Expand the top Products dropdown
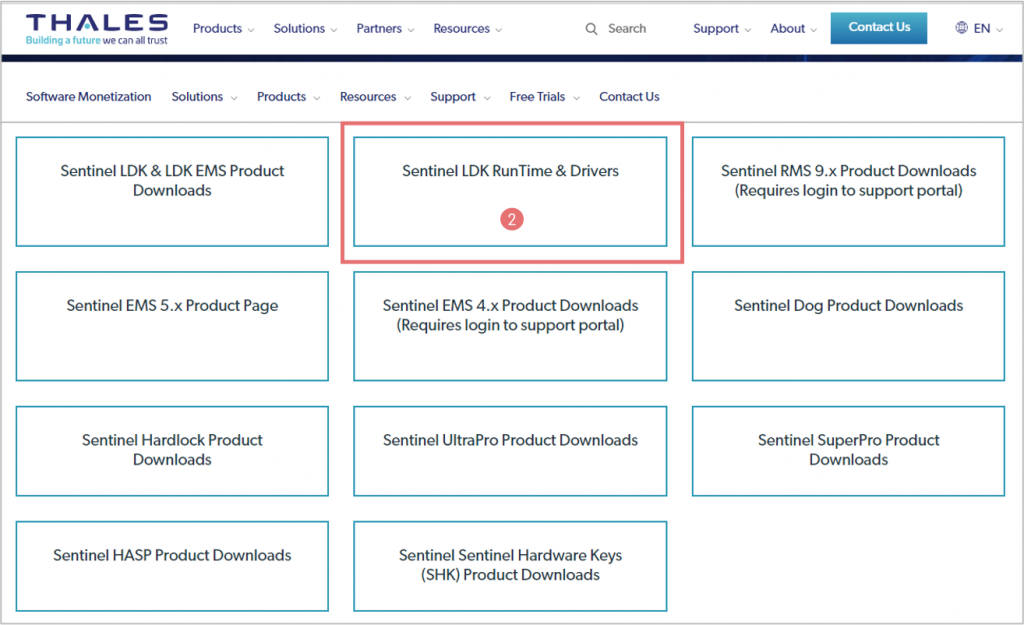Viewport: 1024px width, 625px height. coord(223,29)
